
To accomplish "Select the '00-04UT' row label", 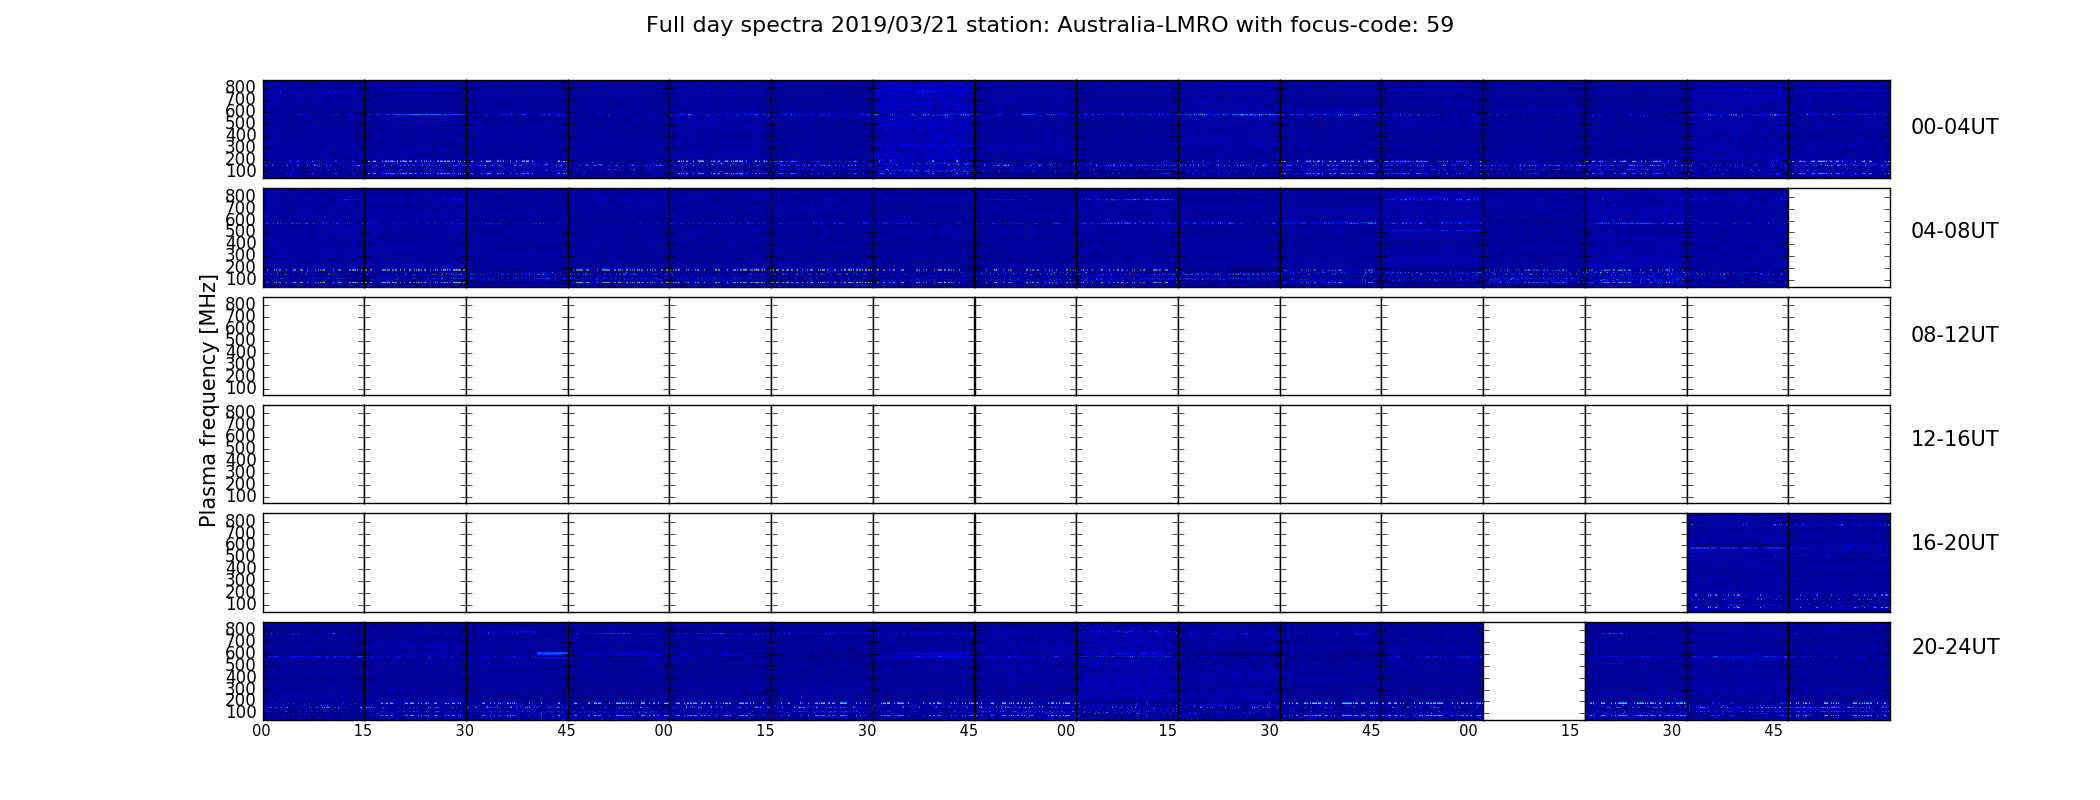I will (x=1954, y=127).
